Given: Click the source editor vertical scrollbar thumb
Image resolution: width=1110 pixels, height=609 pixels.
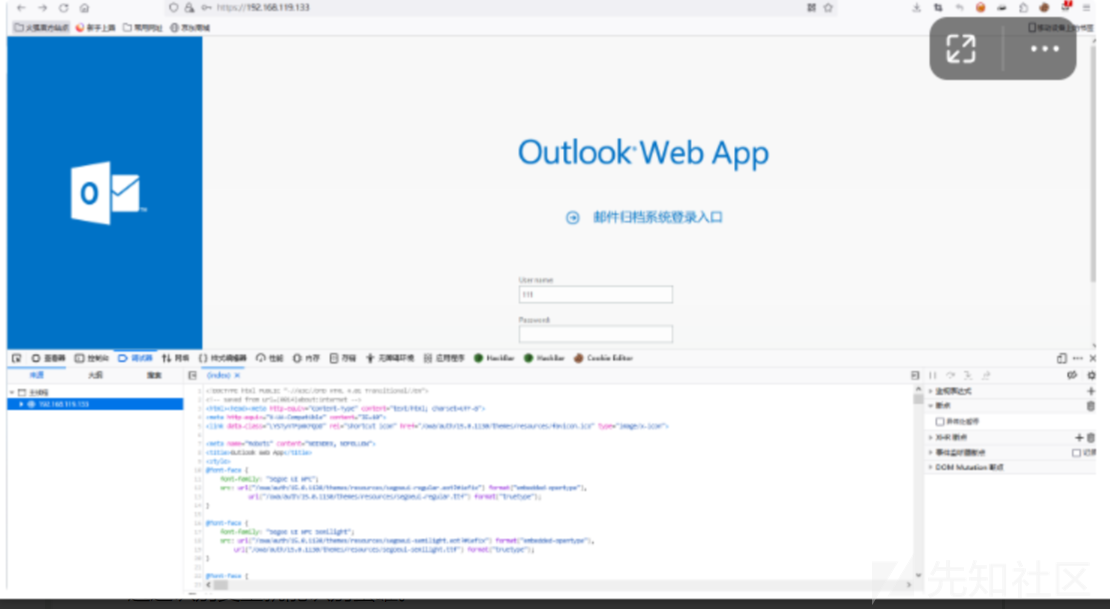Looking at the screenshot, I should [918, 400].
